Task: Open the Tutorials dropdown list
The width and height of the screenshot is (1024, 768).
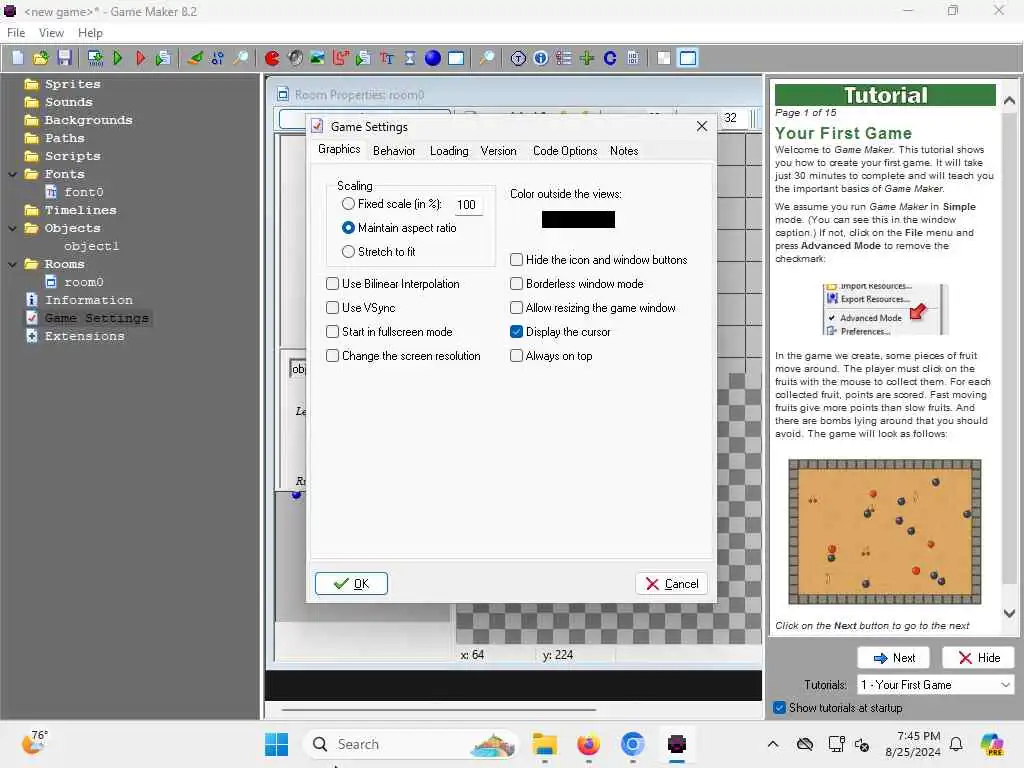Action: tap(935, 685)
